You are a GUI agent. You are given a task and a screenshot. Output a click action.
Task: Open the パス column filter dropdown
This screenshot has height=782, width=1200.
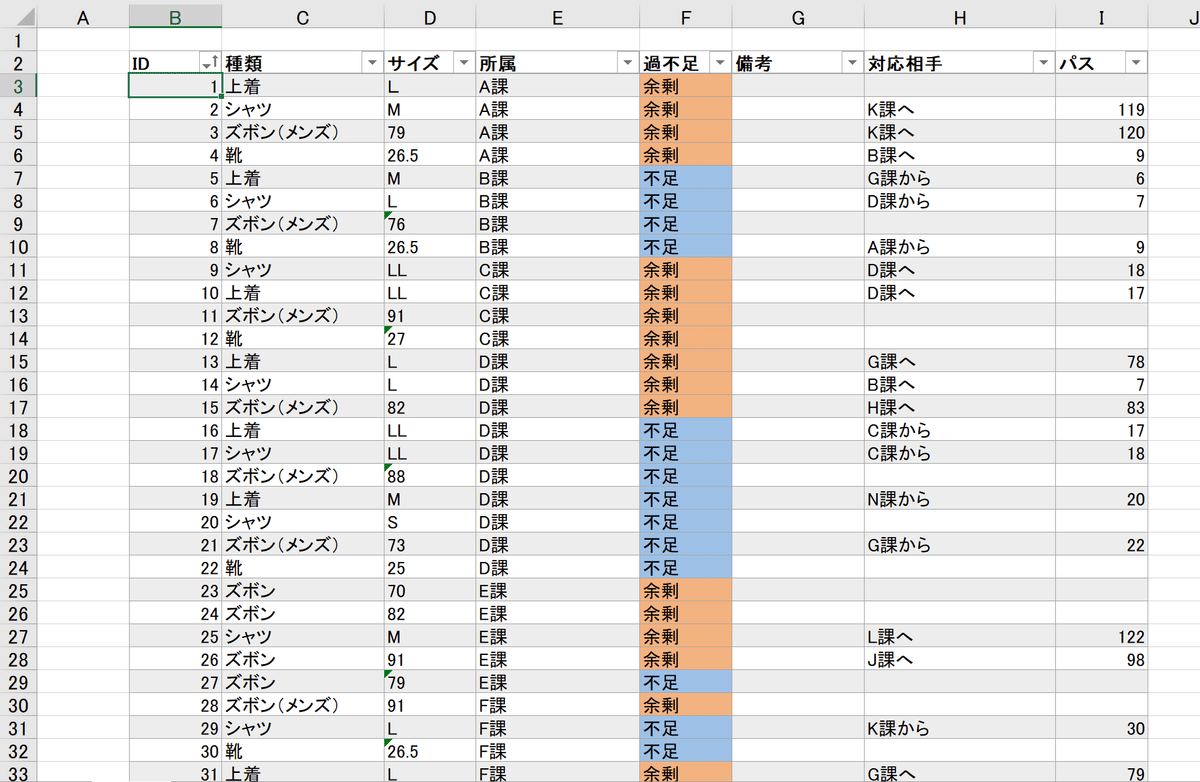click(1136, 63)
